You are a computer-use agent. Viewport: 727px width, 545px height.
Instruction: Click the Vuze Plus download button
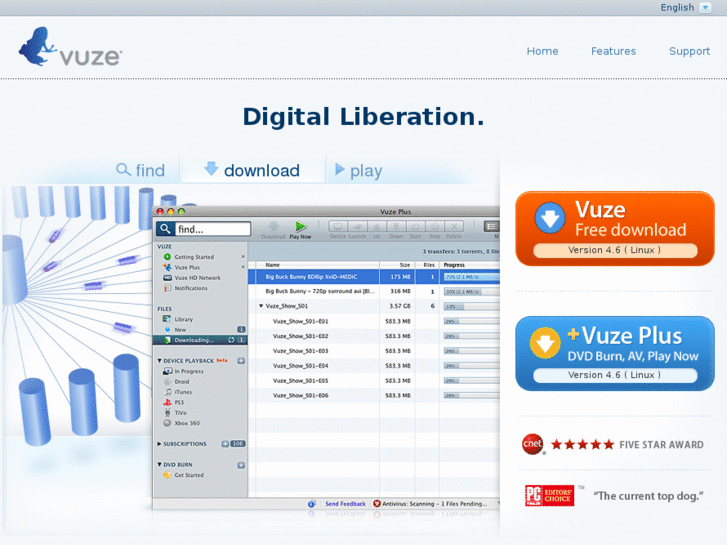tap(615, 354)
